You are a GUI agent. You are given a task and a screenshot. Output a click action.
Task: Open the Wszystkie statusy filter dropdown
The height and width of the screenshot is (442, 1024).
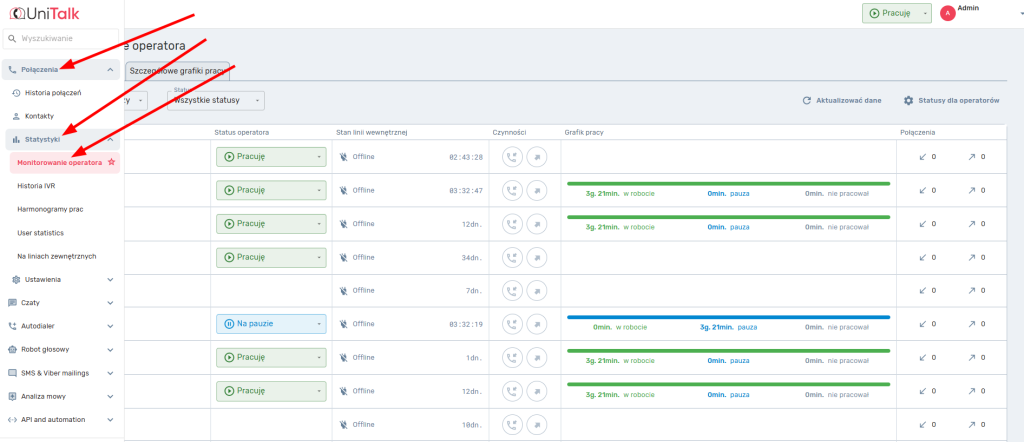pyautogui.click(x=216, y=101)
